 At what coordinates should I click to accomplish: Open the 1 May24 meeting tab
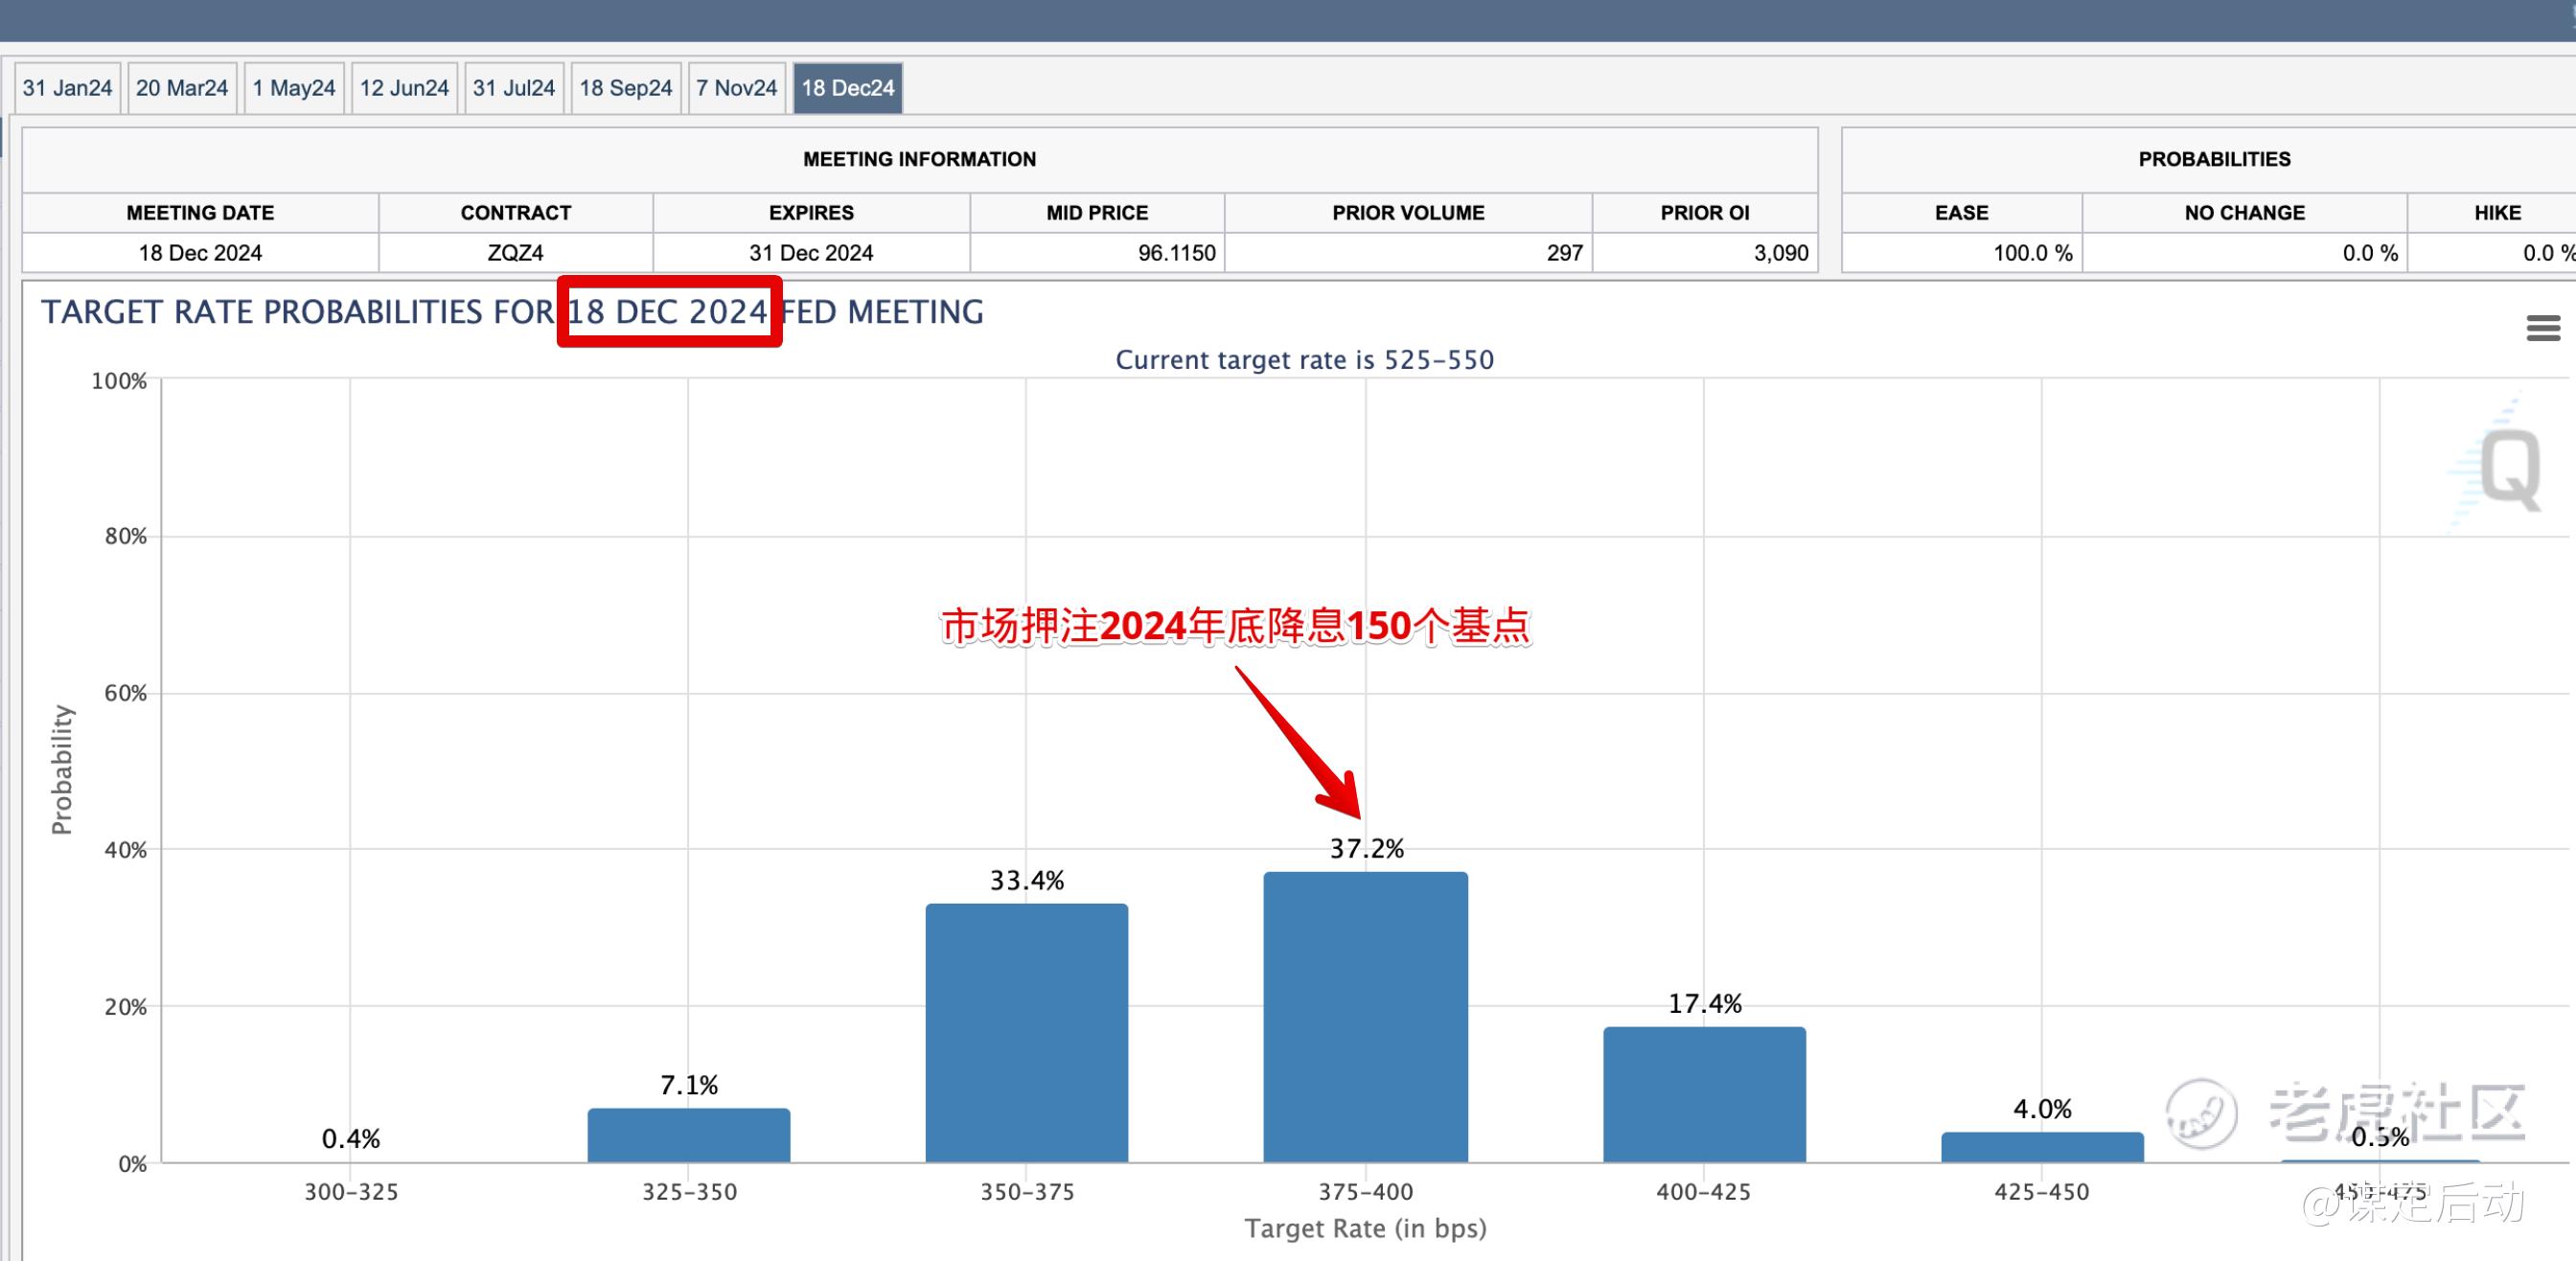[x=294, y=88]
